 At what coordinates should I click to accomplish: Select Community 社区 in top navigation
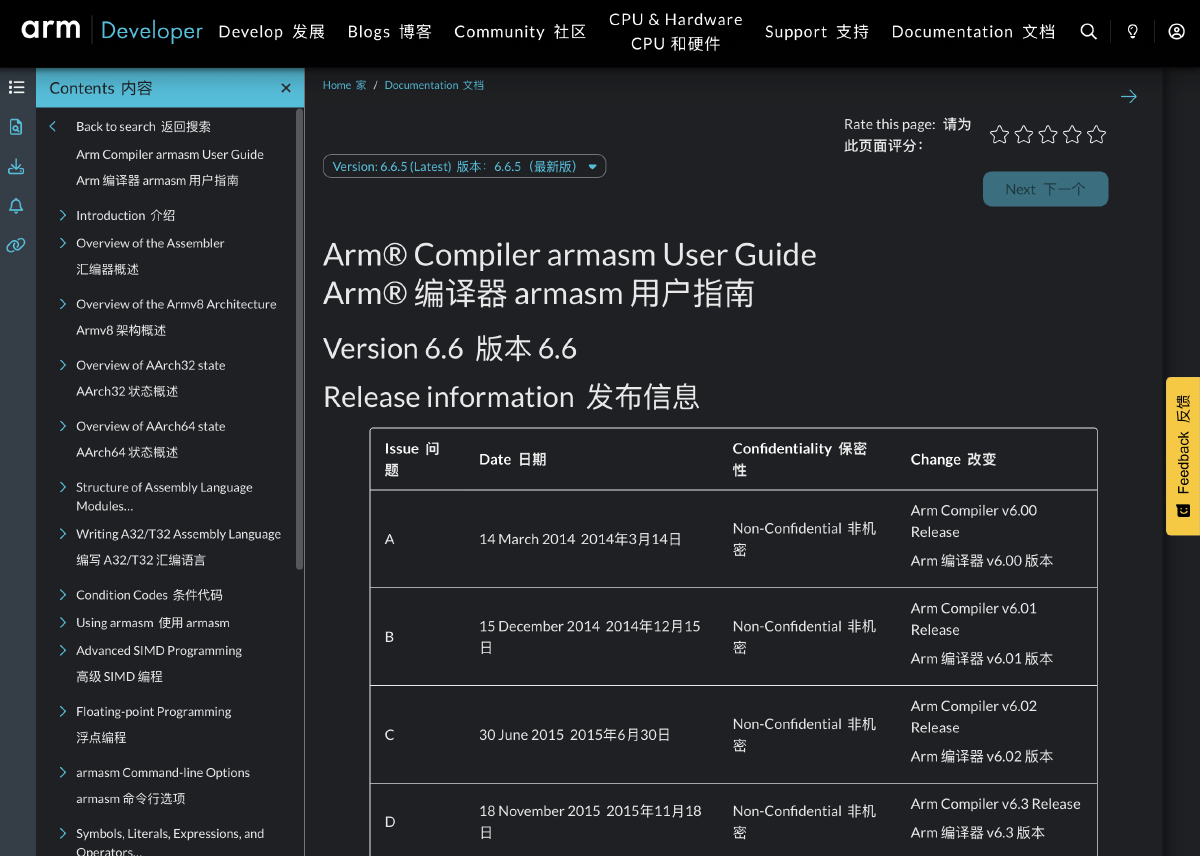coord(519,31)
